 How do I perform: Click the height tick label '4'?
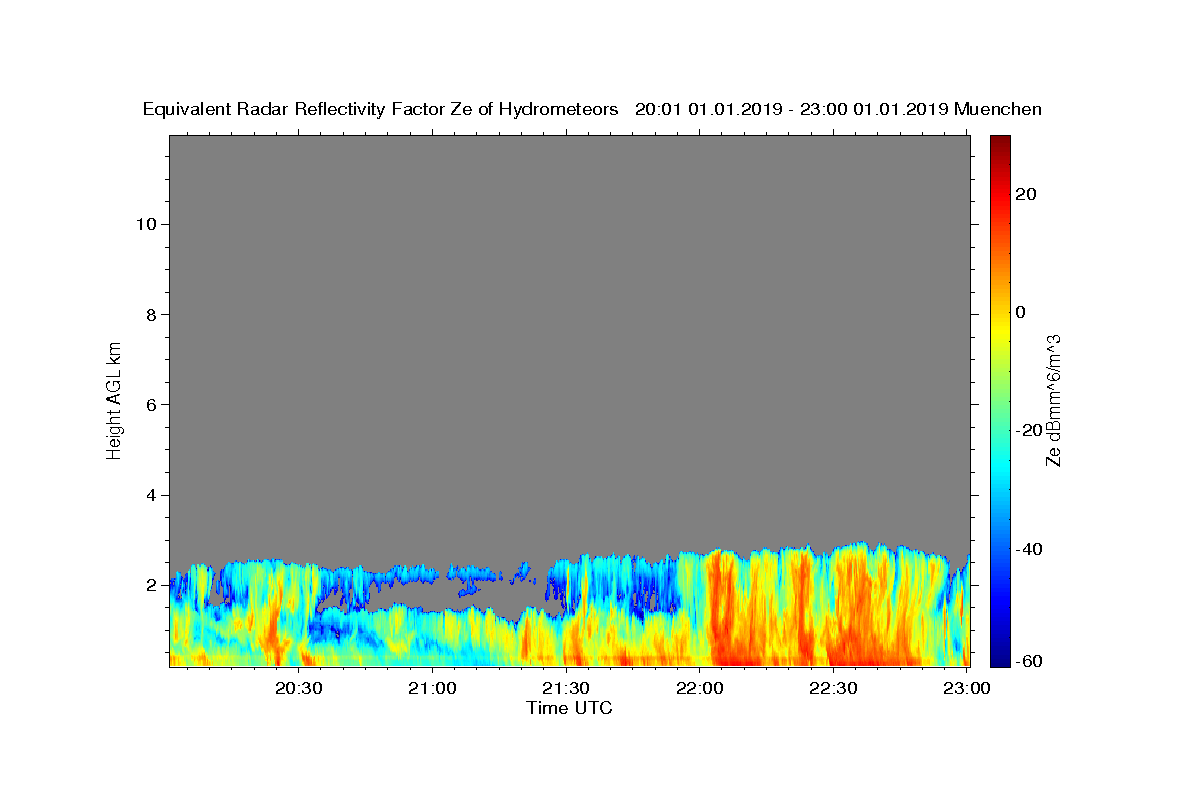coord(150,495)
